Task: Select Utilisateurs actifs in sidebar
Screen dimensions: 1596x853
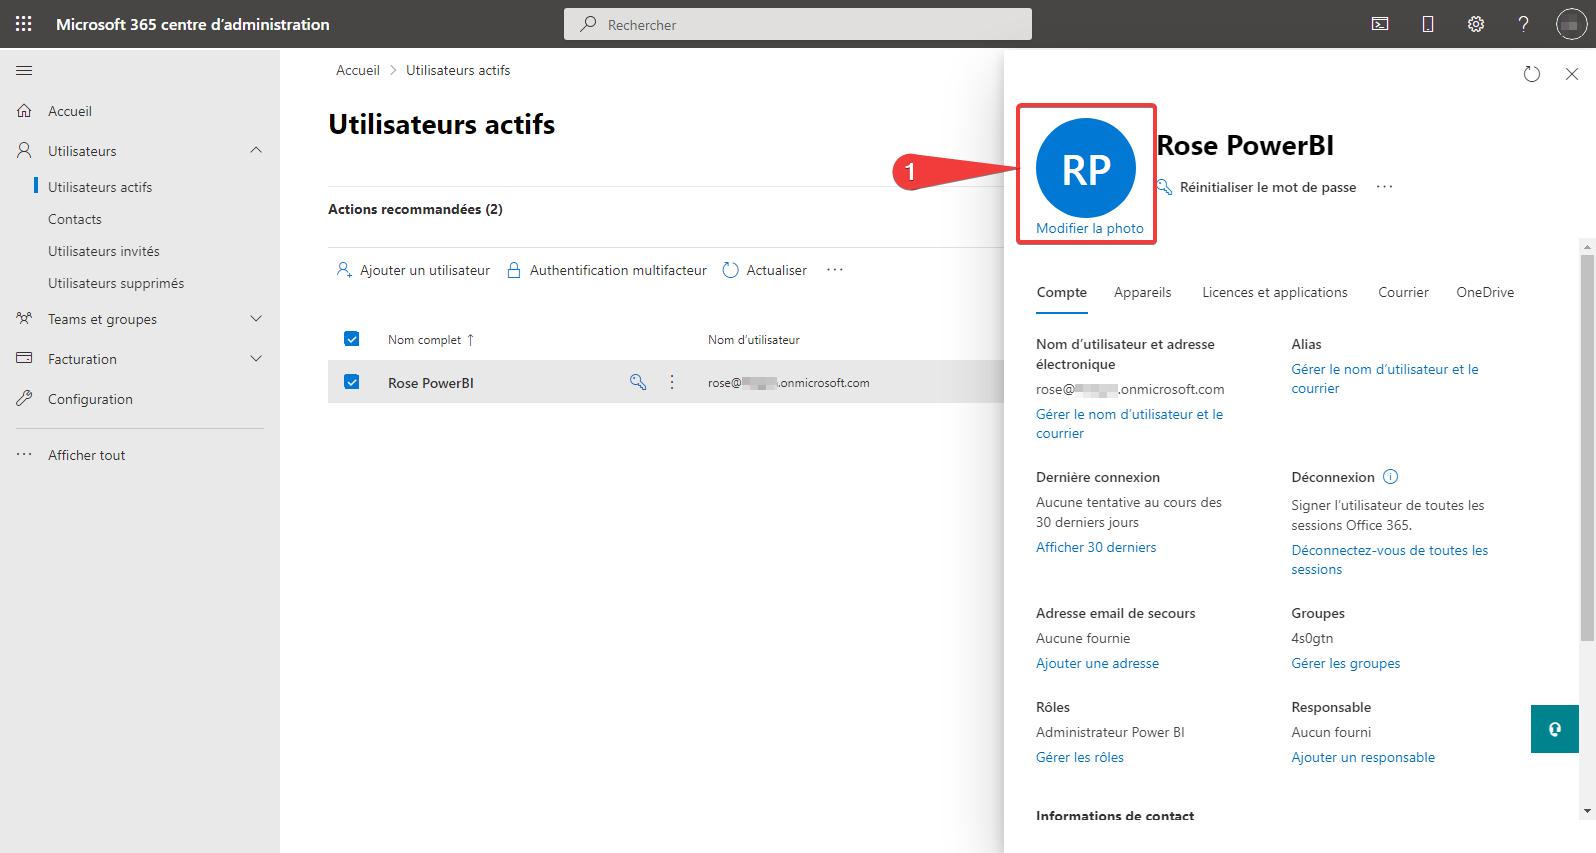Action: 100,187
